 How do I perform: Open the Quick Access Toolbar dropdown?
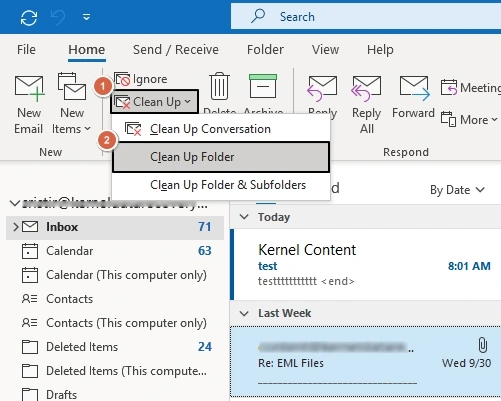[87, 17]
